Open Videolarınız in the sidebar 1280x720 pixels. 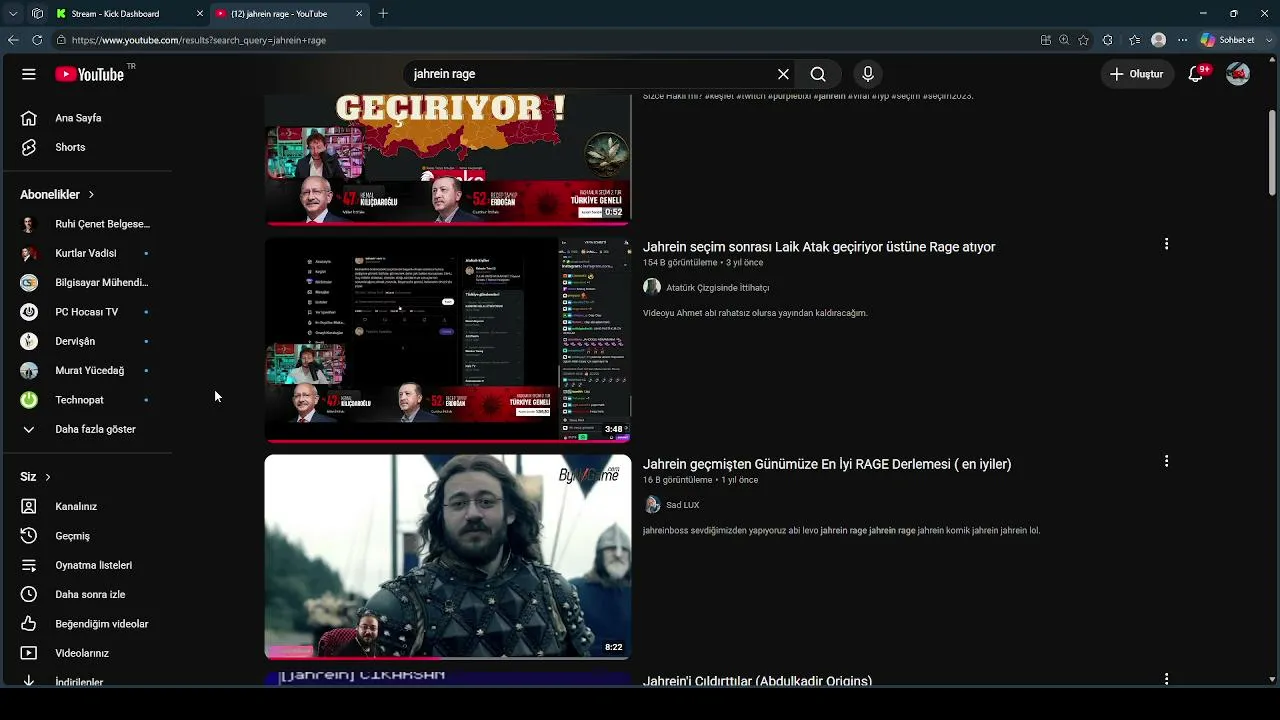pyautogui.click(x=82, y=653)
